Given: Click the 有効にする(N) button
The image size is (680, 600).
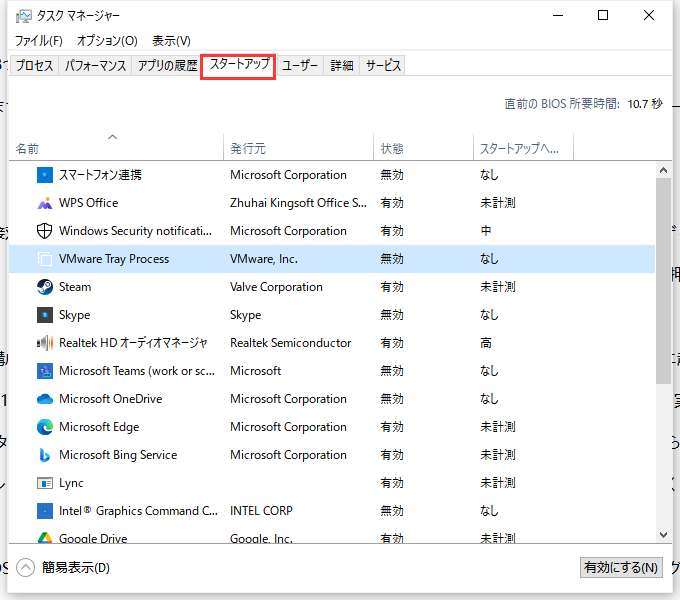Looking at the screenshot, I should click(x=621, y=567).
